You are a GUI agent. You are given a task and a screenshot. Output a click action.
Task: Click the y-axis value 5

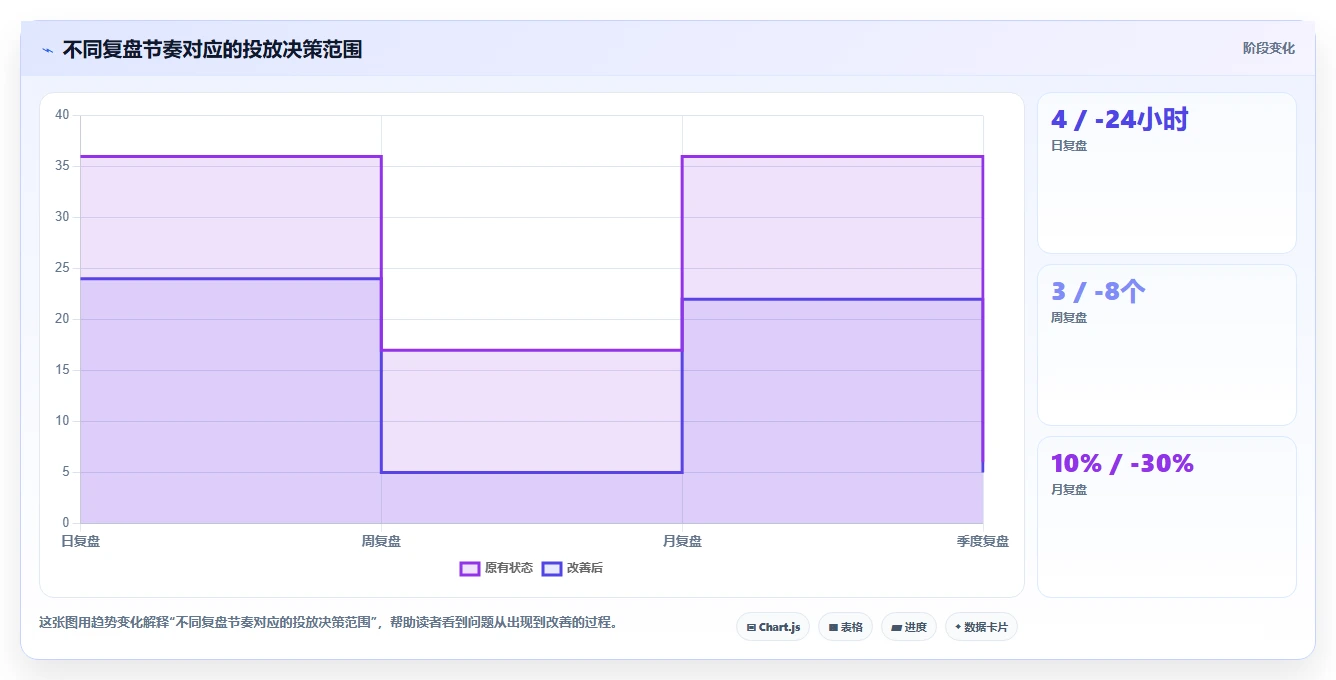tap(66, 472)
